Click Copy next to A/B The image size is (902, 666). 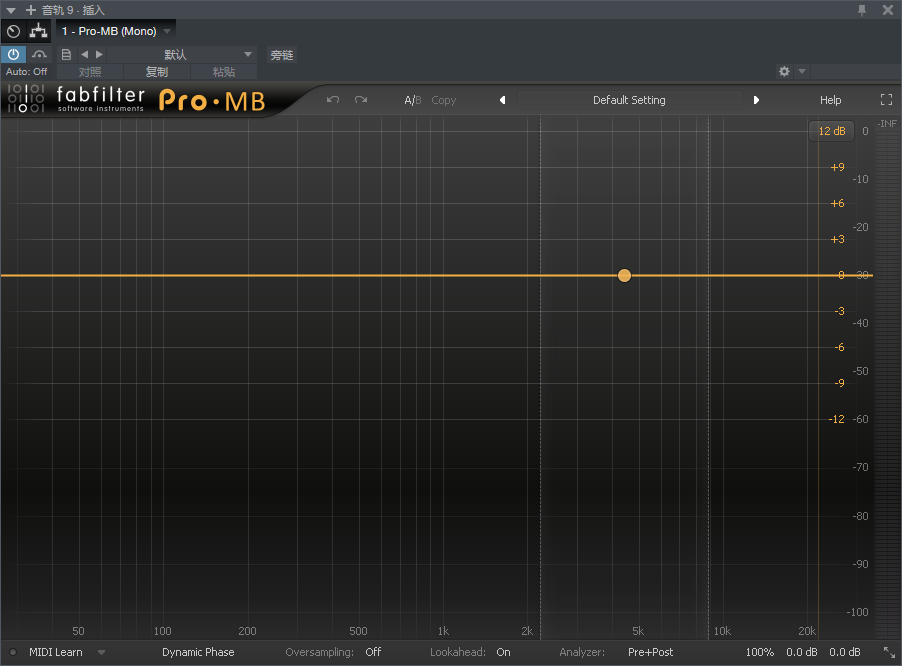pos(444,100)
